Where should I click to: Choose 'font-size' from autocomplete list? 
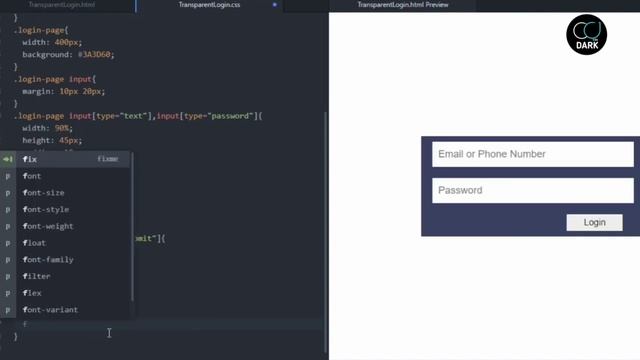coord(65,193)
